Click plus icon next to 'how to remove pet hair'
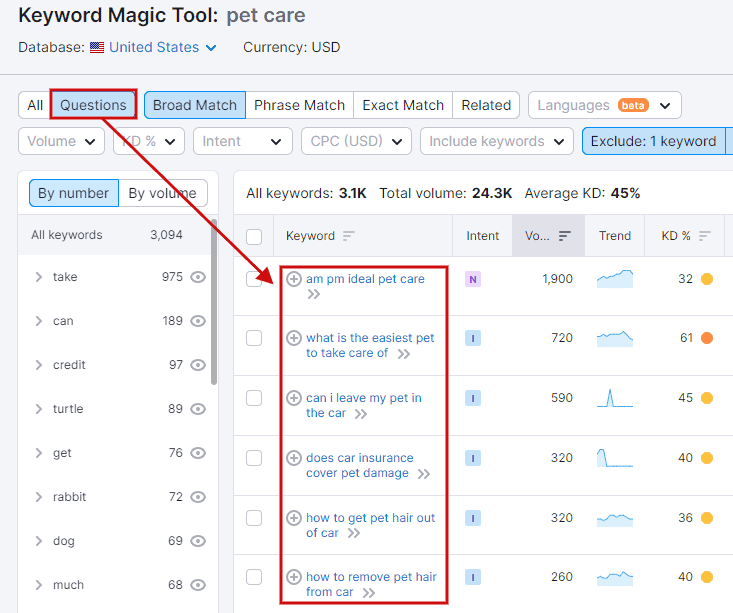The height and width of the screenshot is (613, 733). [294, 577]
